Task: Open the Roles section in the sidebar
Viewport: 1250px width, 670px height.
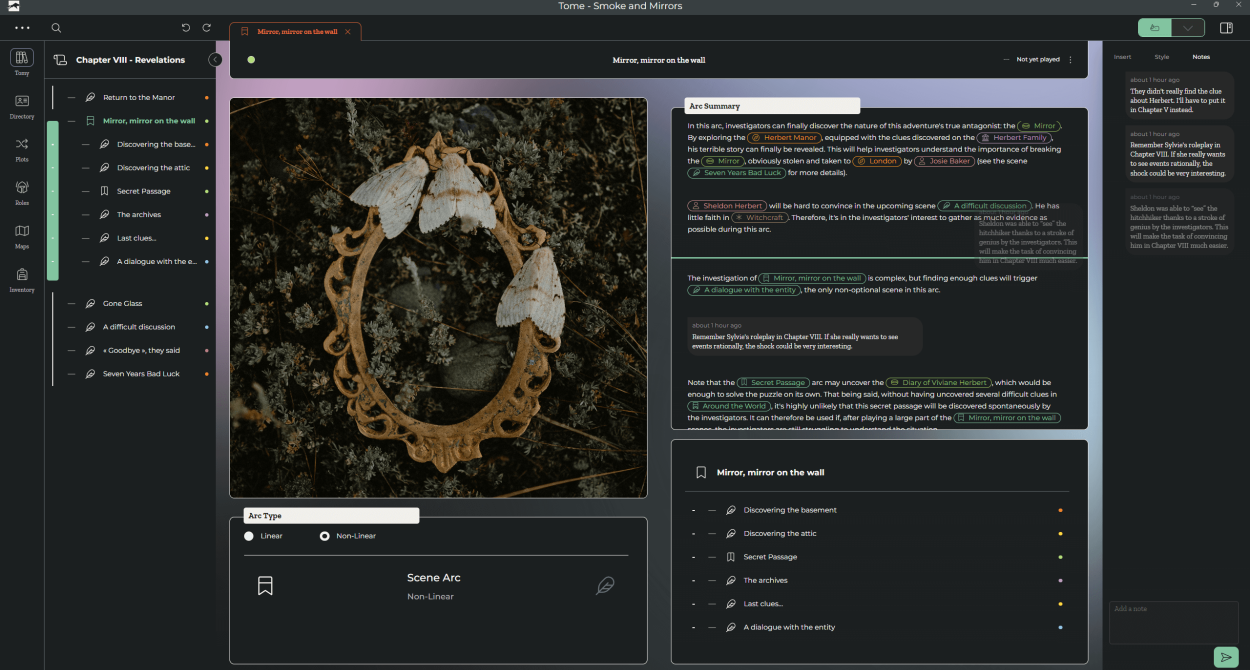Action: click(x=22, y=191)
